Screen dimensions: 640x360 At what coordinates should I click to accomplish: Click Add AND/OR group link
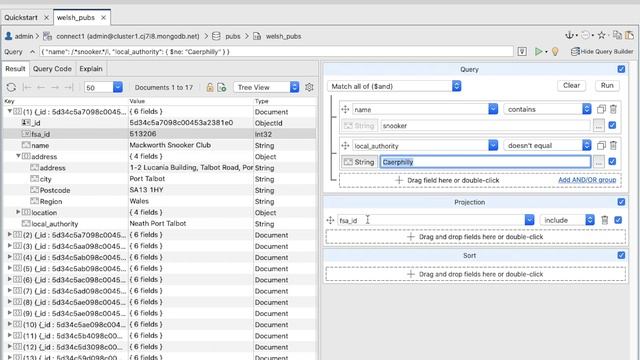(587, 180)
